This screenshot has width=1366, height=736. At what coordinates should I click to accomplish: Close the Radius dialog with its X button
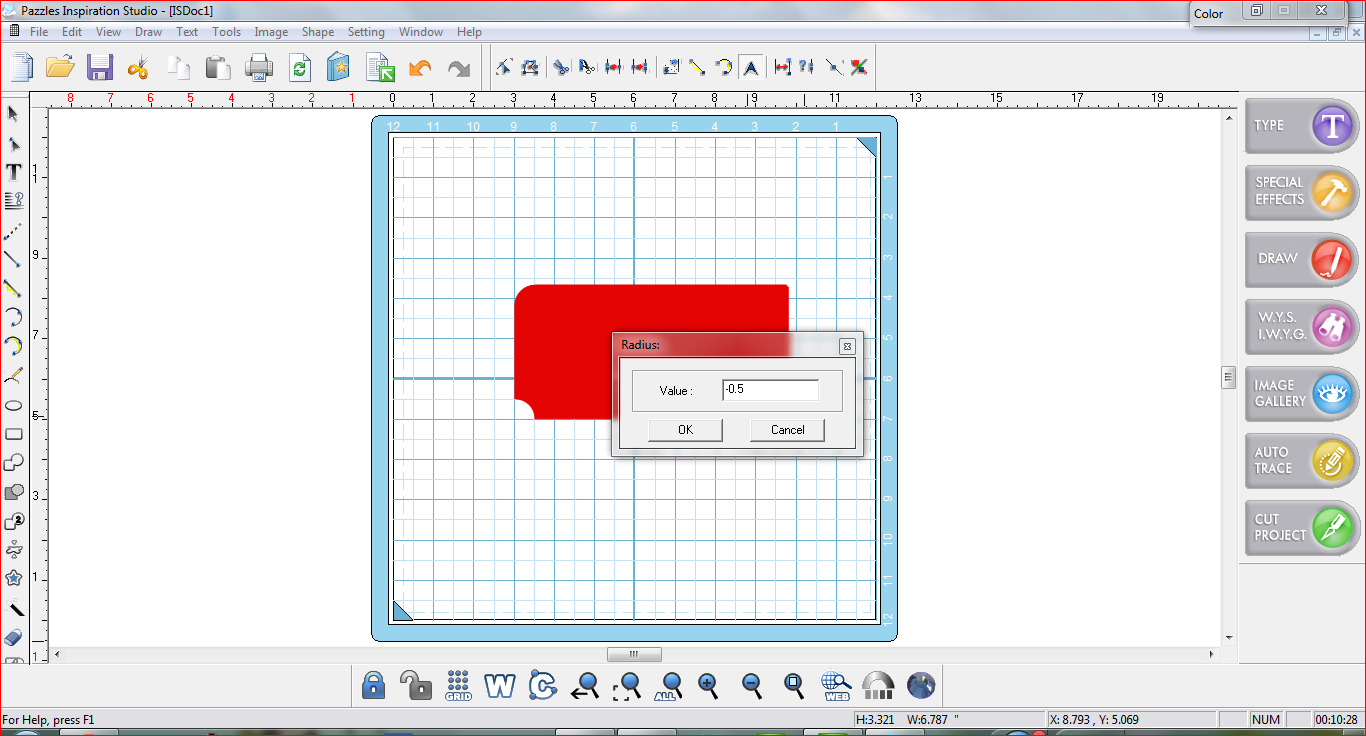click(x=847, y=346)
